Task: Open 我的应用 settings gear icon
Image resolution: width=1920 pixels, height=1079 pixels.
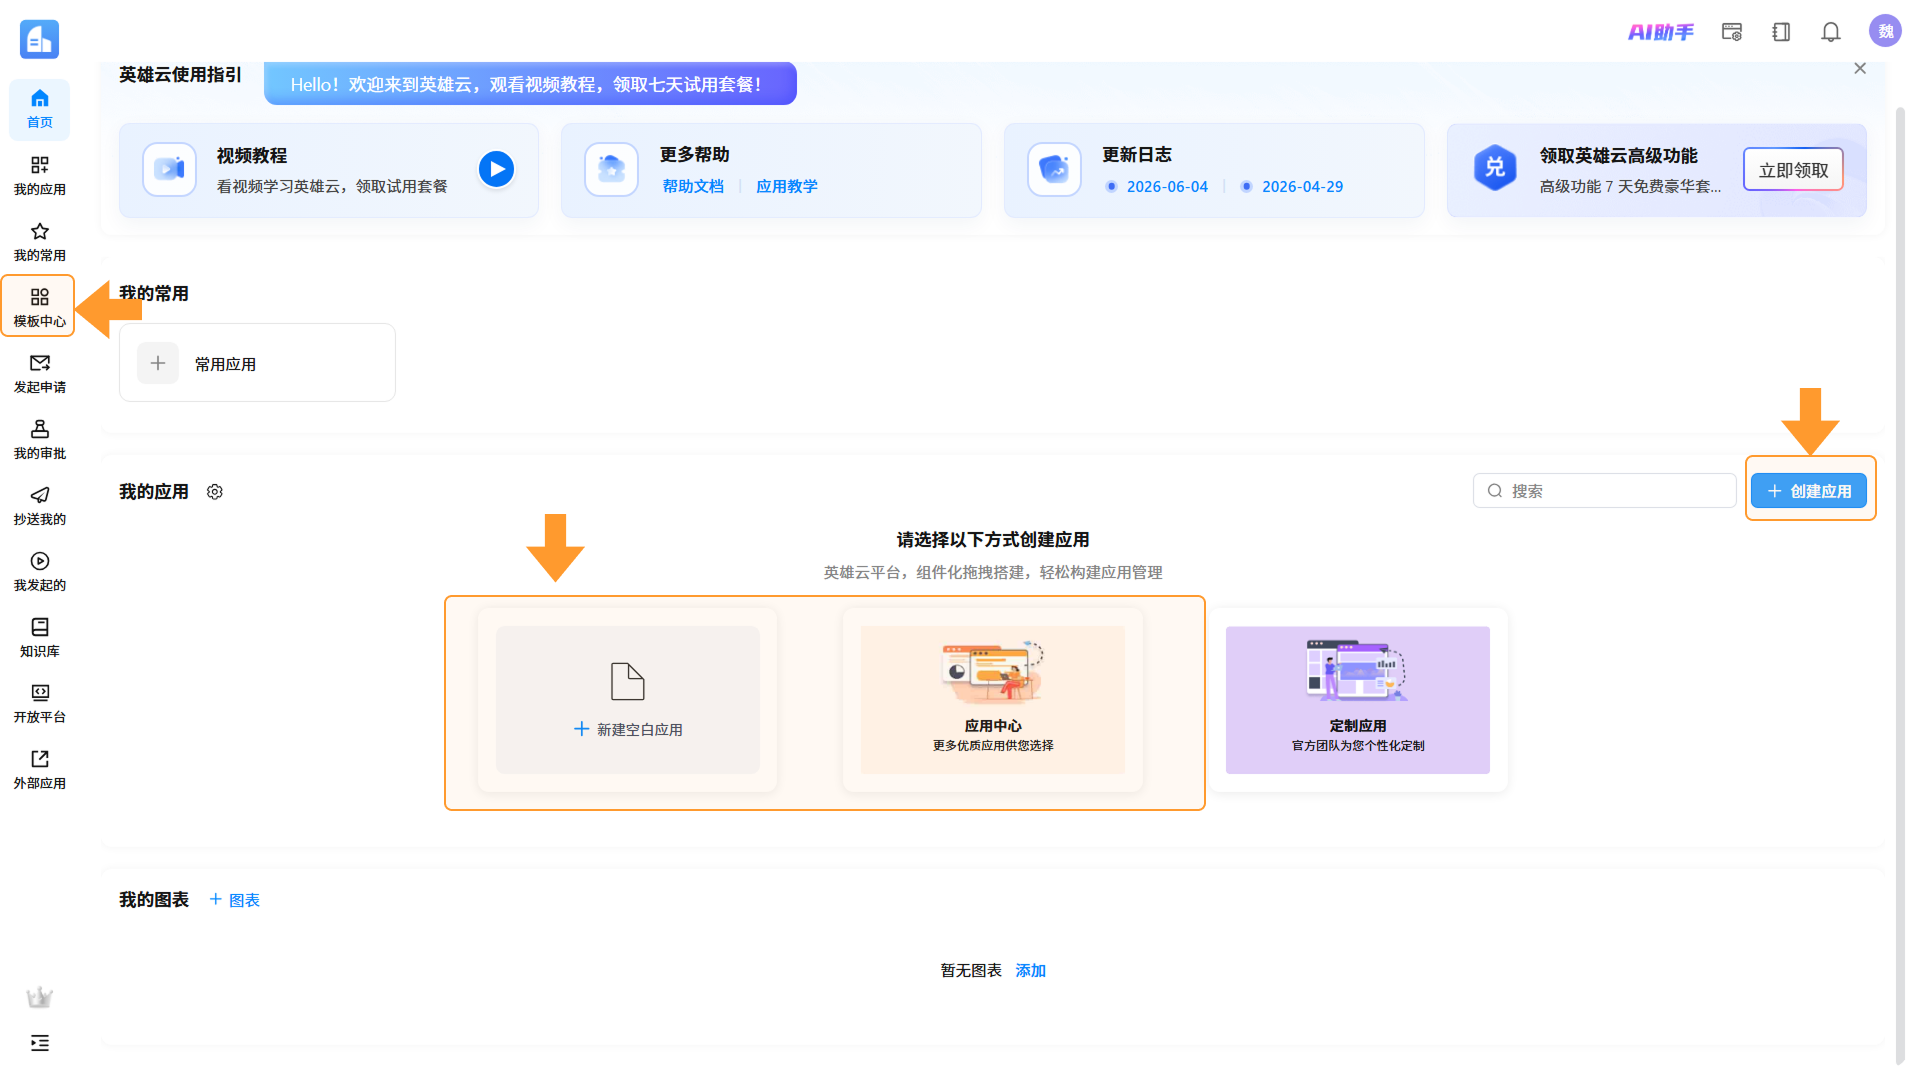Action: (215, 492)
